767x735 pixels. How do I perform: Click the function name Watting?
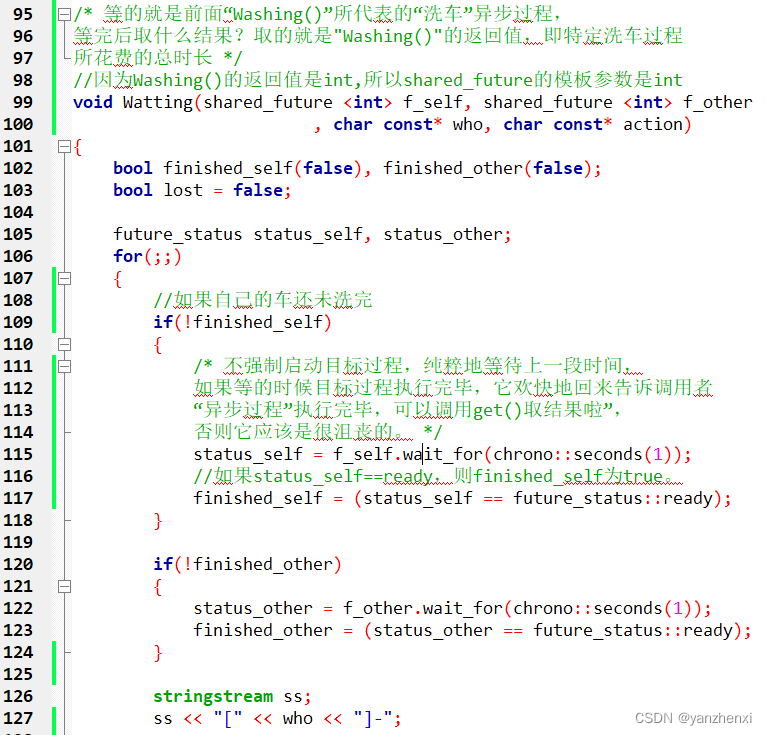(158, 102)
